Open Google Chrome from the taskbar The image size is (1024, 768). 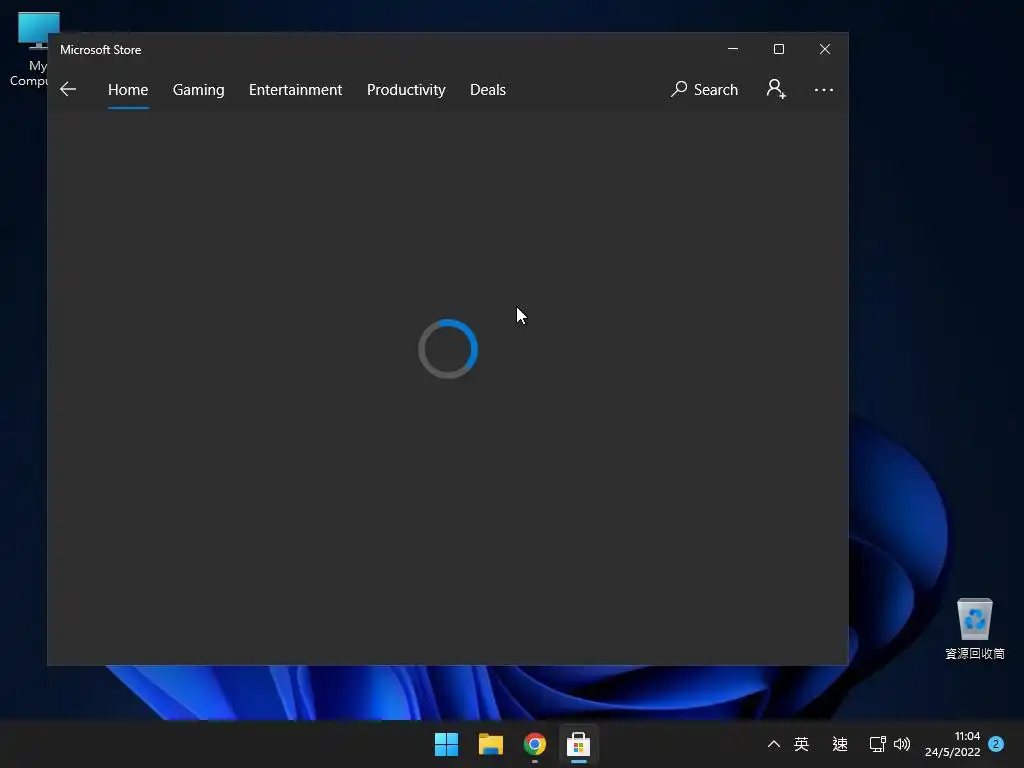[535, 744]
